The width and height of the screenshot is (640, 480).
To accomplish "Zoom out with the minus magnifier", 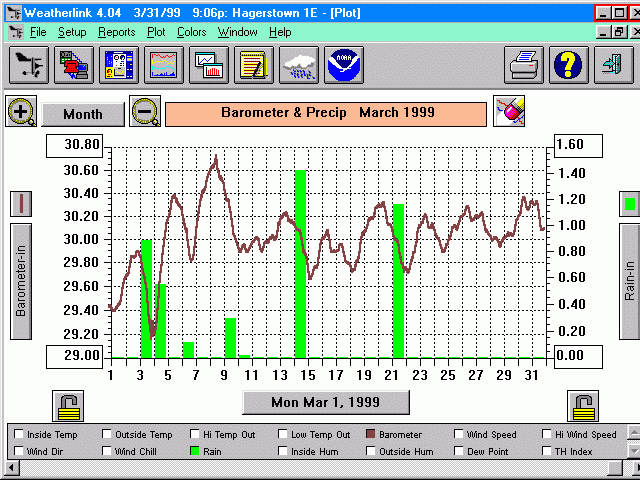I will [x=145, y=111].
